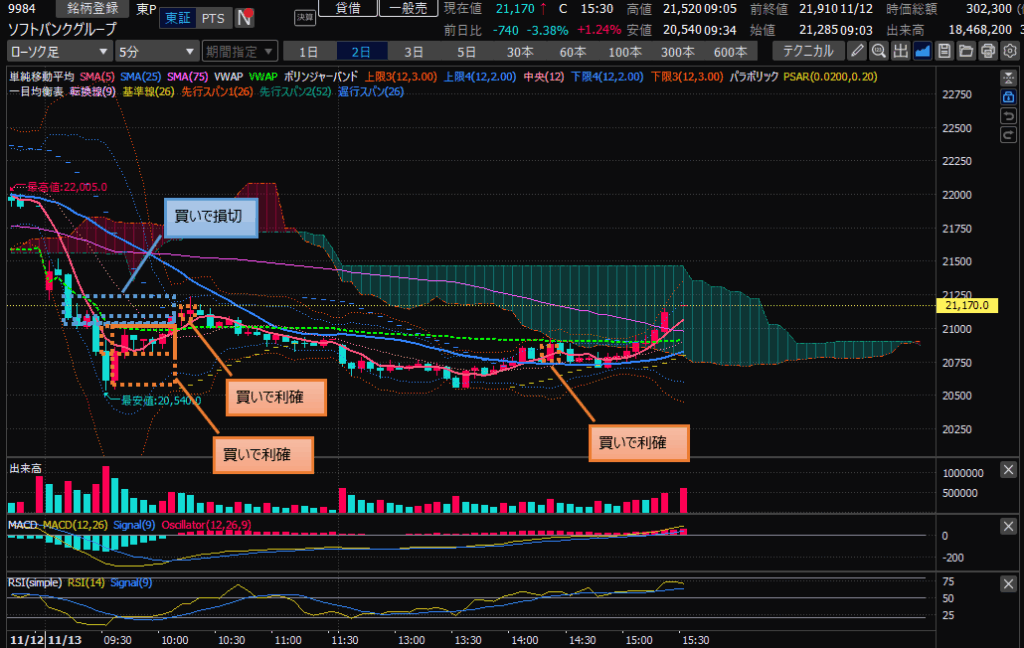Screen dimensions: 1024x648
Task: Save chart with the floppy disk icon
Action: coord(944,51)
